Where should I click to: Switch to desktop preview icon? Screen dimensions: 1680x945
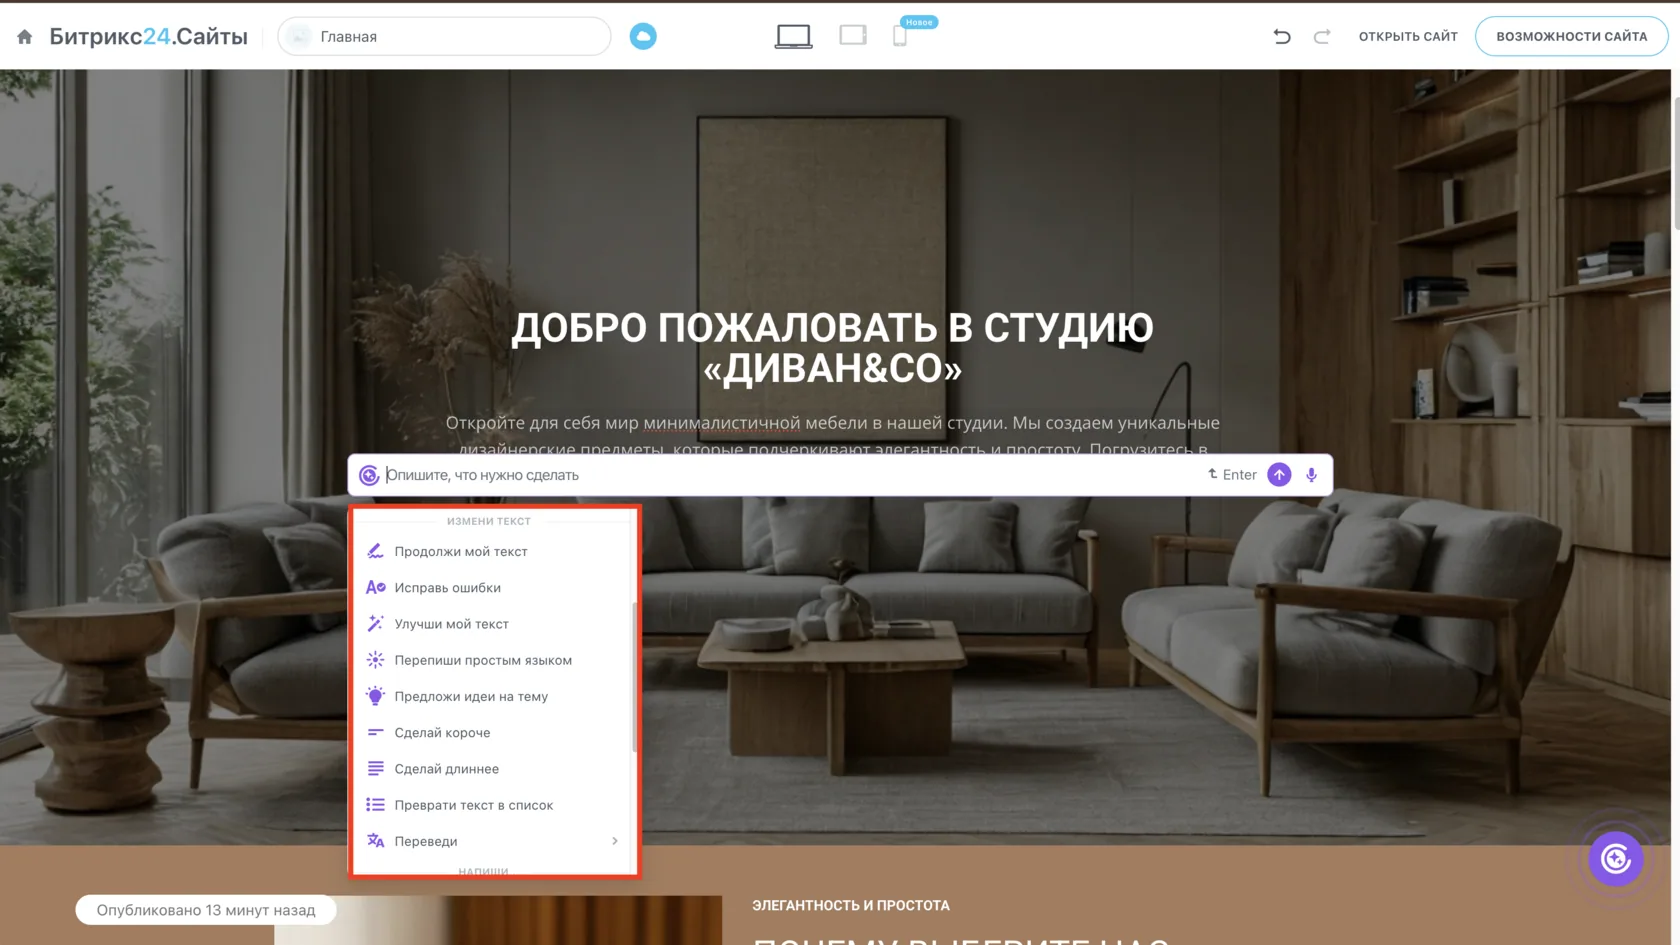[794, 37]
